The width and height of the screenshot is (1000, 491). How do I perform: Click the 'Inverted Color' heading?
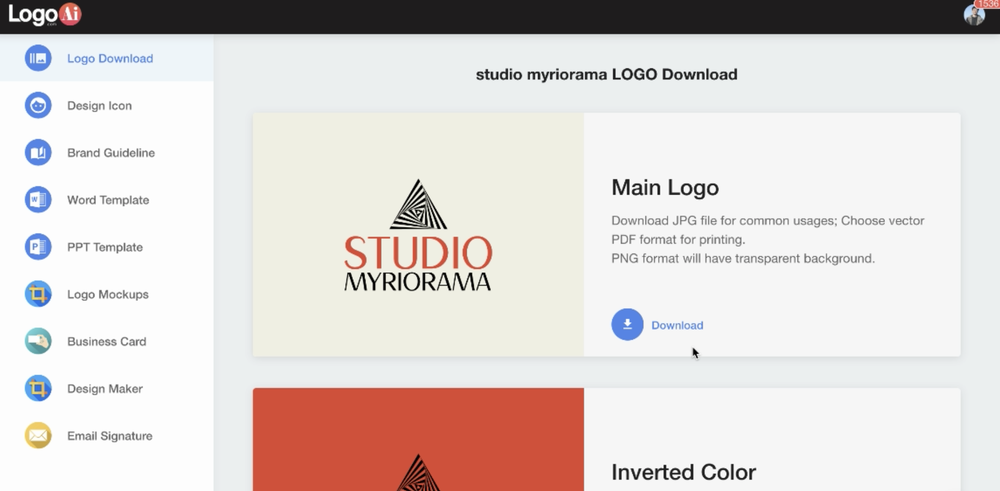point(684,473)
